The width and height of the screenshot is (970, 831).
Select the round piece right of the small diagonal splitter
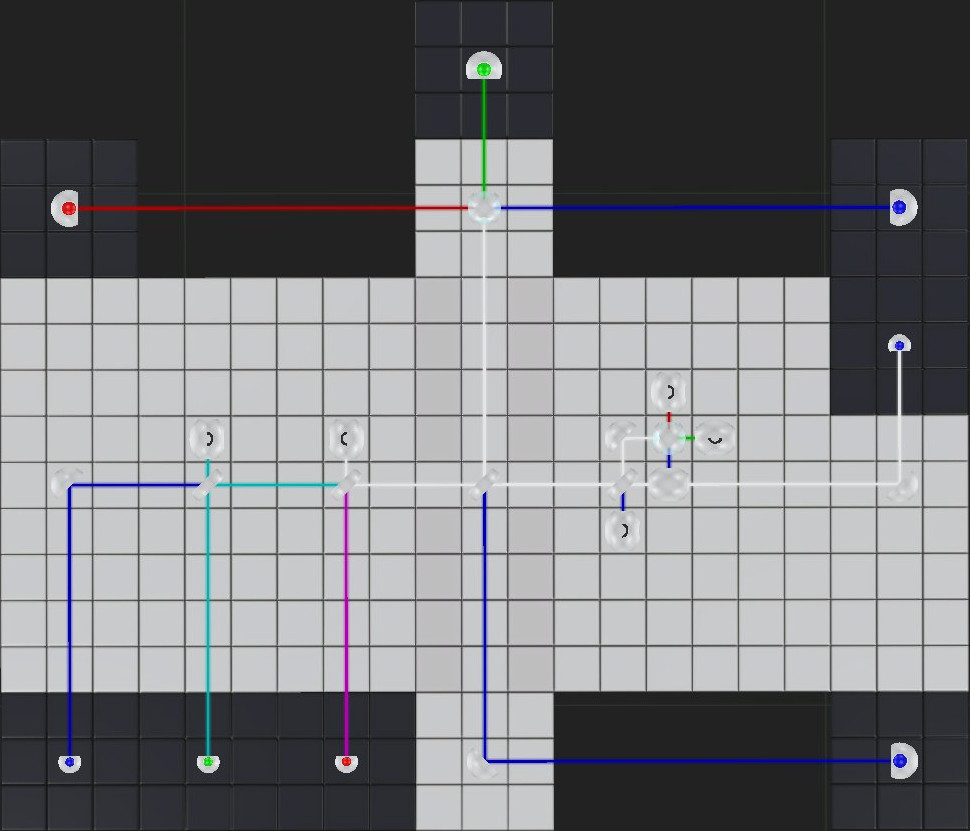pyautogui.click(x=669, y=484)
